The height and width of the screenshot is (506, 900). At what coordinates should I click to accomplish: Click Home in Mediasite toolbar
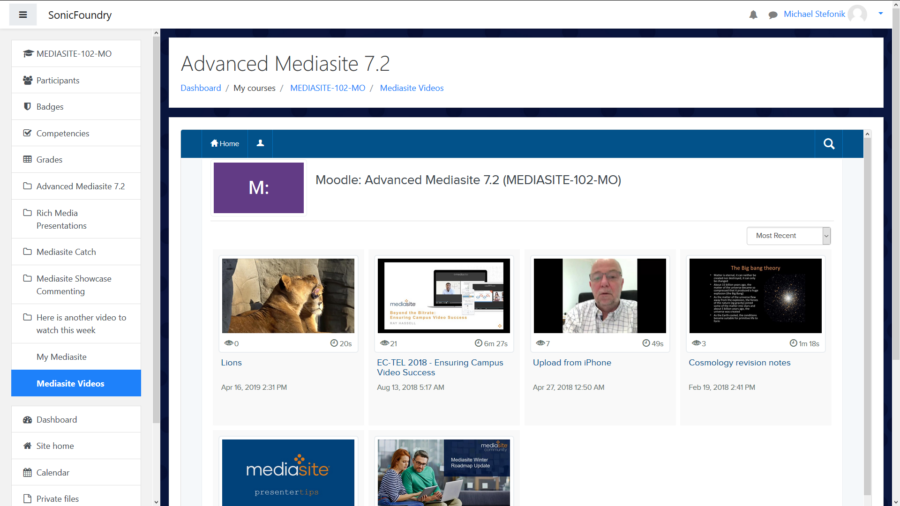click(224, 143)
